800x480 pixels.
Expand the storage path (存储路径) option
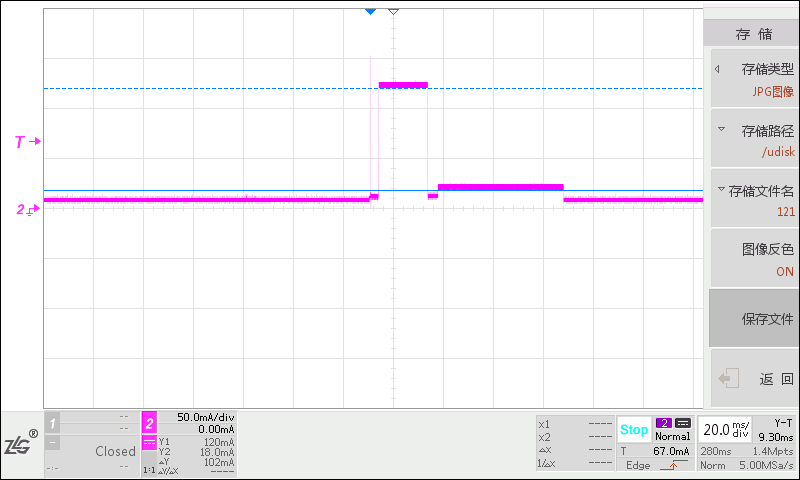tap(755, 141)
